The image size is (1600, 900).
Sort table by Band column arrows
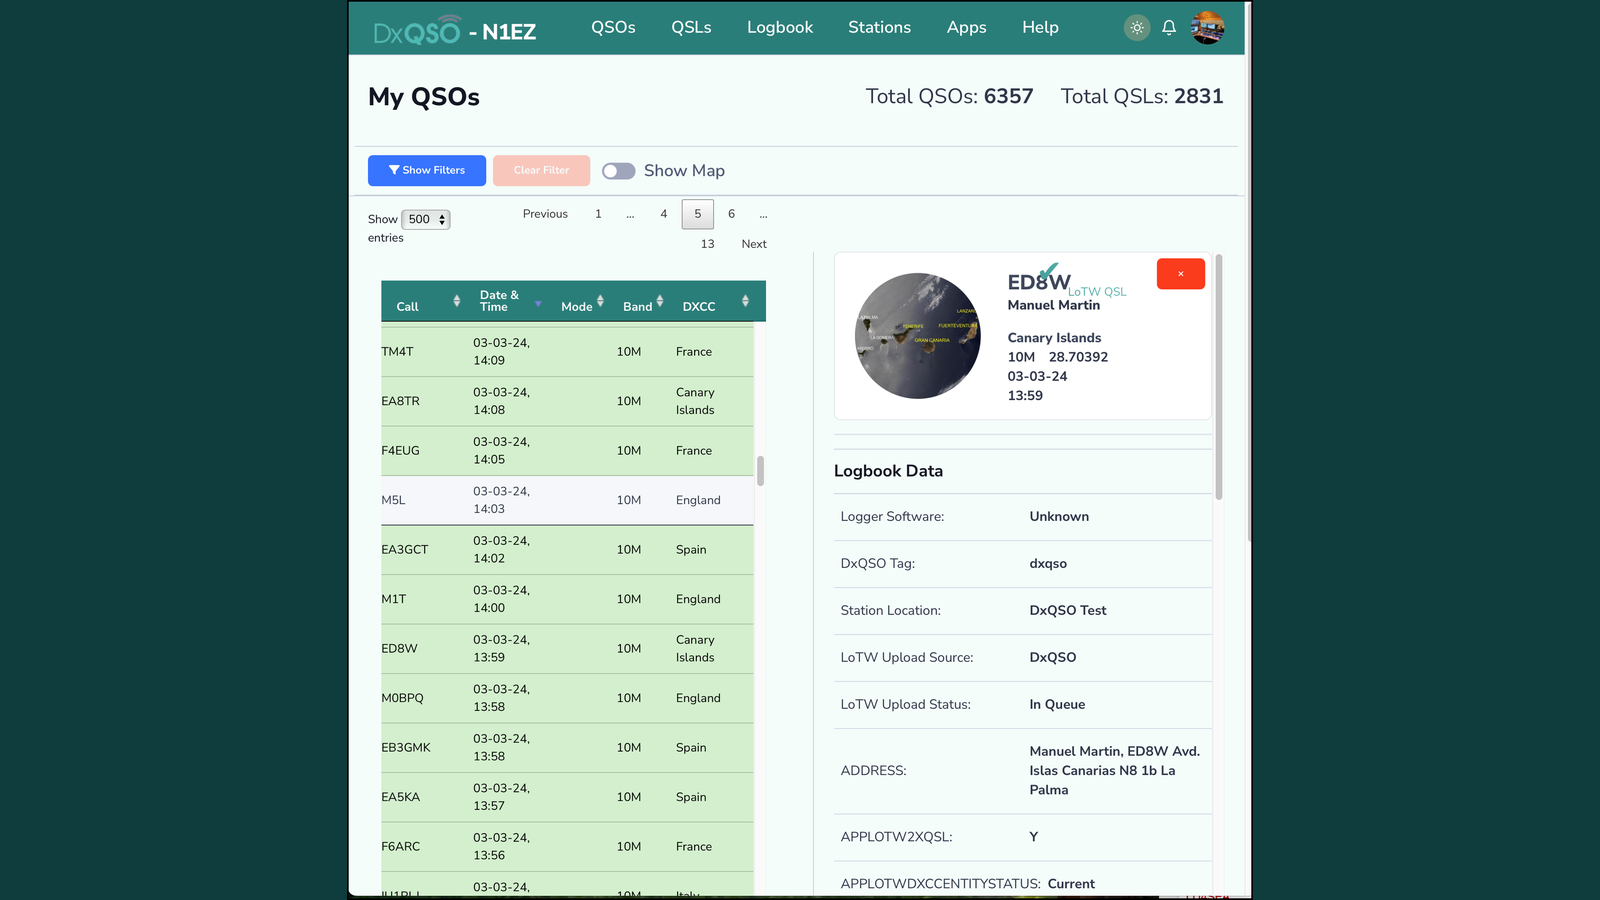pyautogui.click(x=659, y=301)
